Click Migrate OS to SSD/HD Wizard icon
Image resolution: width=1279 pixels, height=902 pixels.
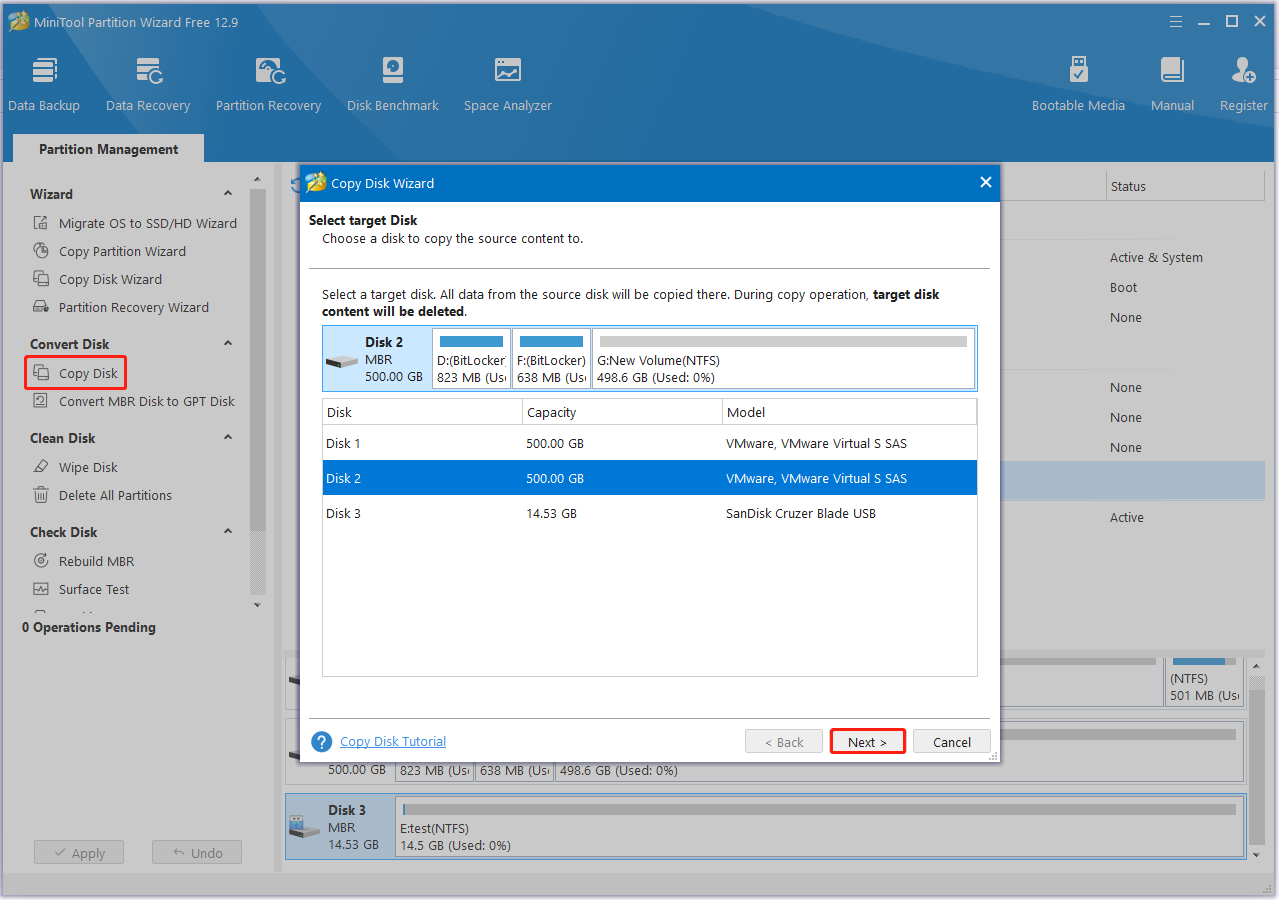[41, 223]
